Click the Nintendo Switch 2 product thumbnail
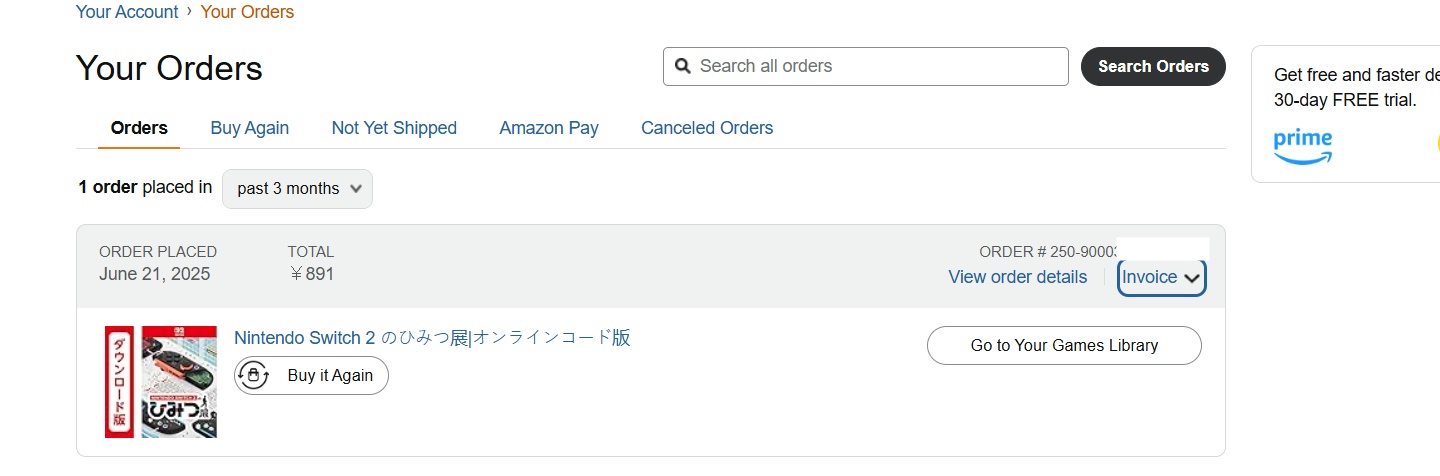Viewport: 1440px width, 476px height. point(161,382)
